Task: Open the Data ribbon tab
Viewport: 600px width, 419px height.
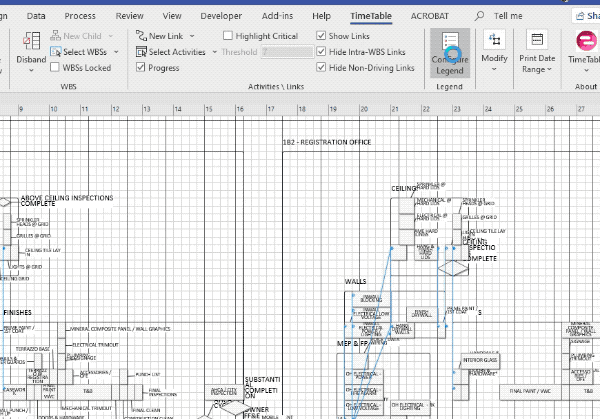Action: coord(36,16)
